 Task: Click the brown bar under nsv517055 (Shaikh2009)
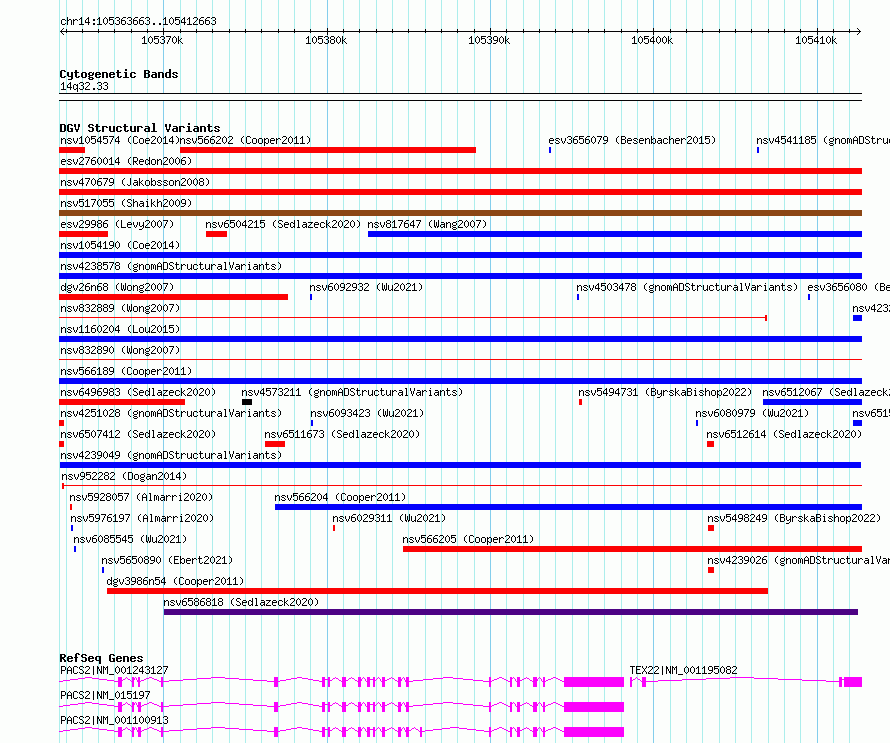(x=460, y=213)
